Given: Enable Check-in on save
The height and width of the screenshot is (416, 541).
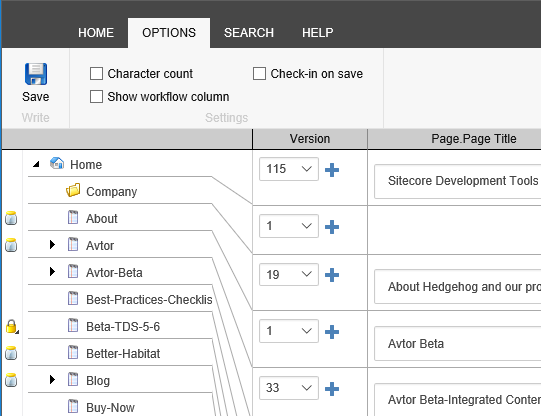Looking at the screenshot, I should coord(259,73).
